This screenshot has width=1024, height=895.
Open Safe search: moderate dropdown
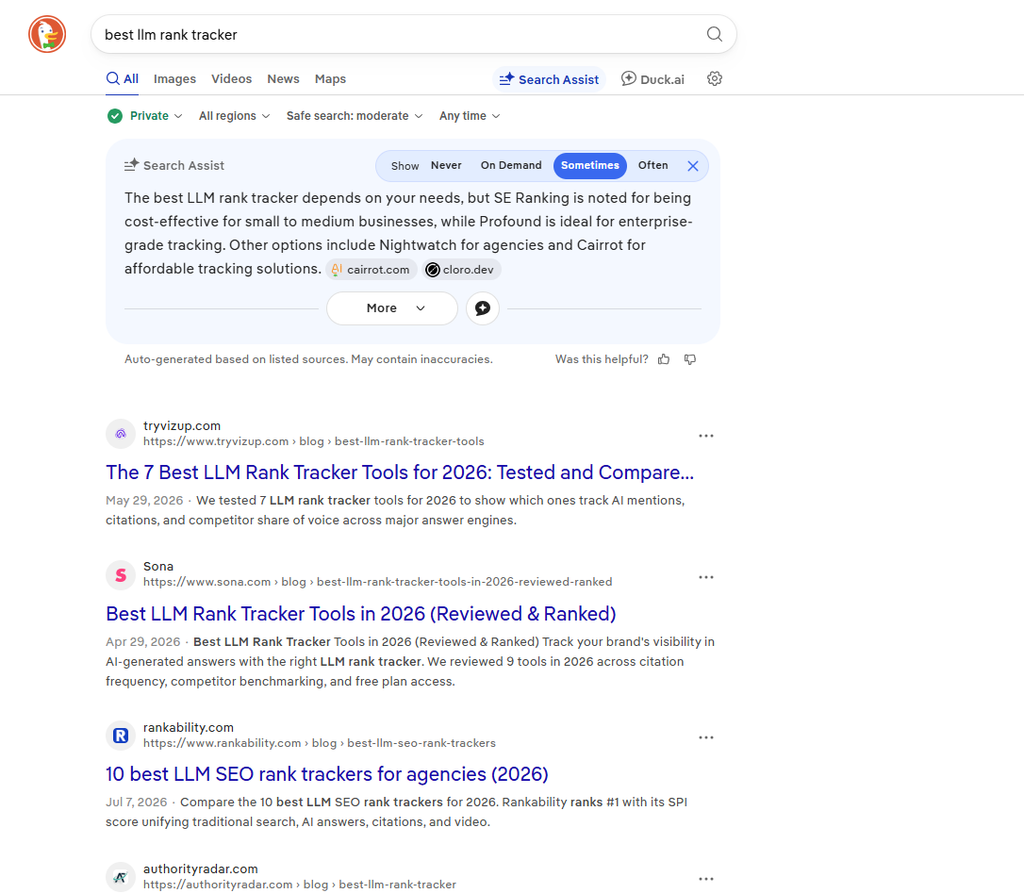coord(355,116)
